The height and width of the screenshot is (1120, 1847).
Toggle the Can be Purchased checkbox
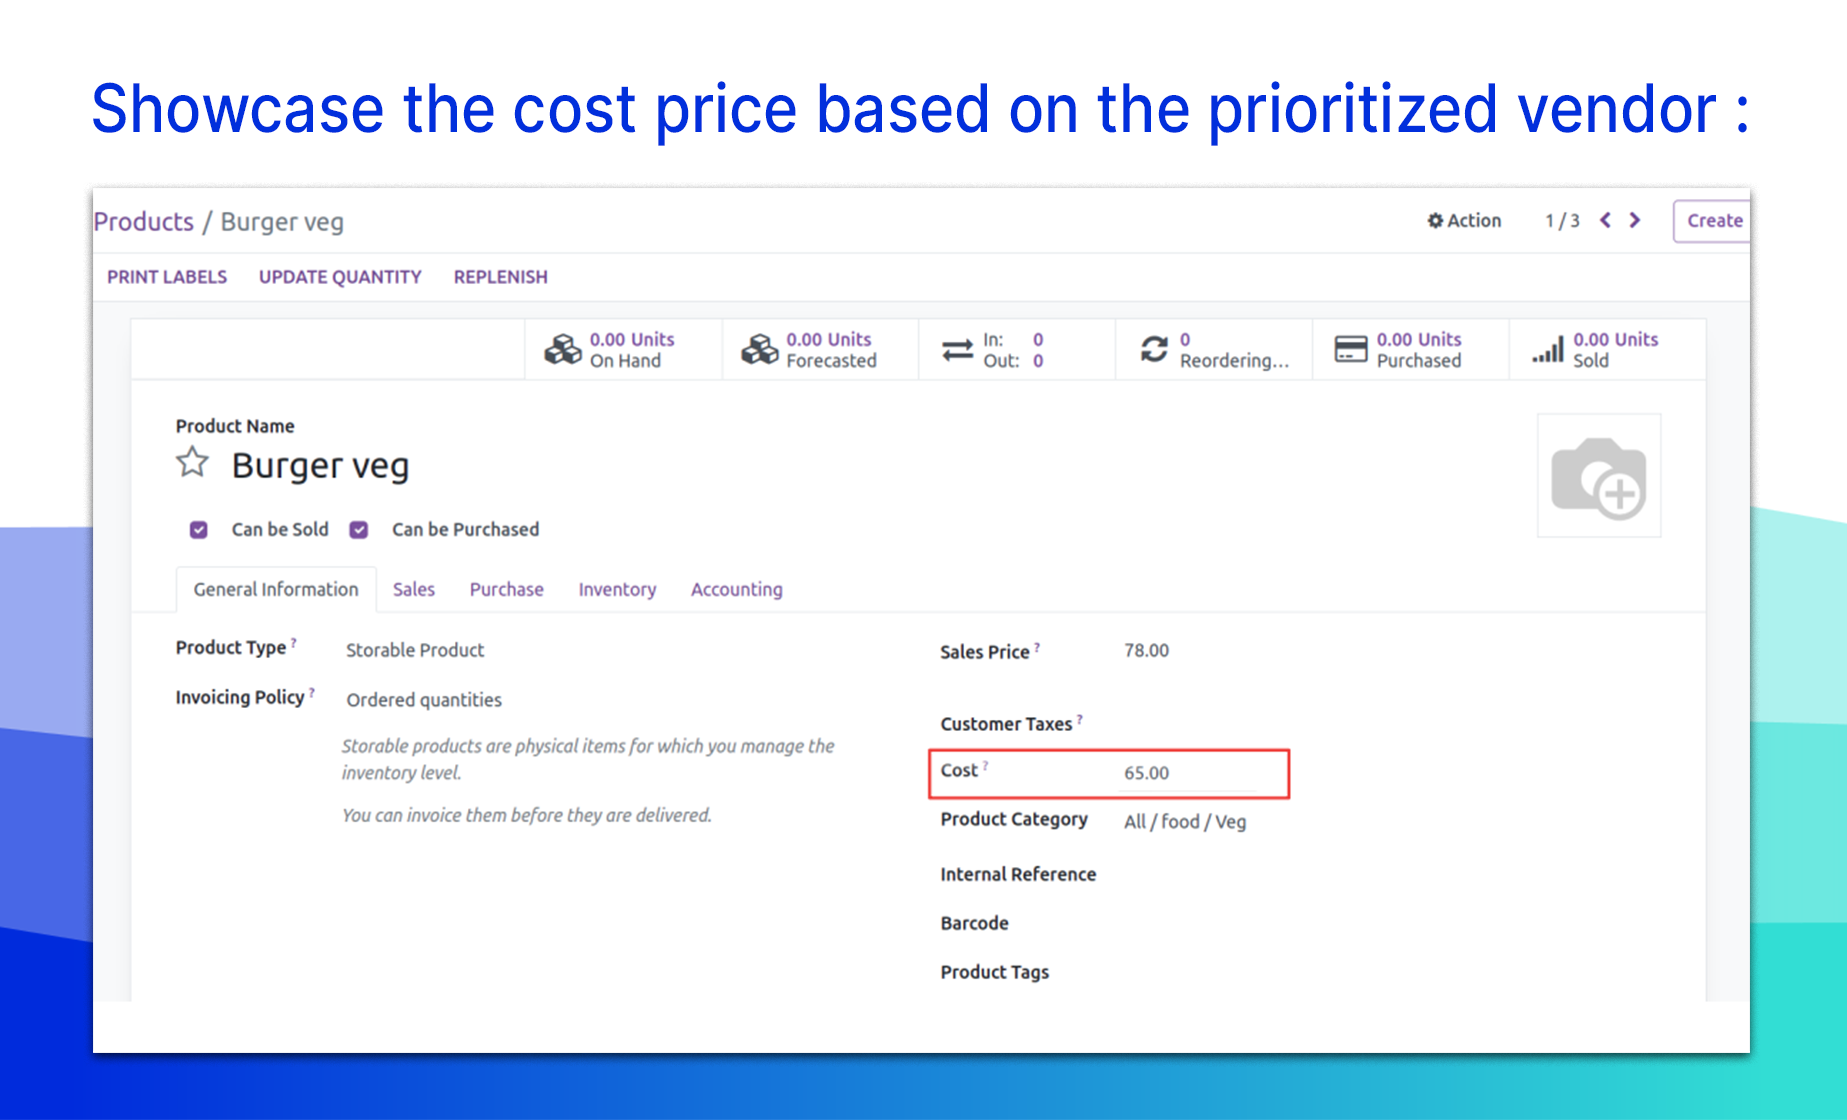click(359, 530)
